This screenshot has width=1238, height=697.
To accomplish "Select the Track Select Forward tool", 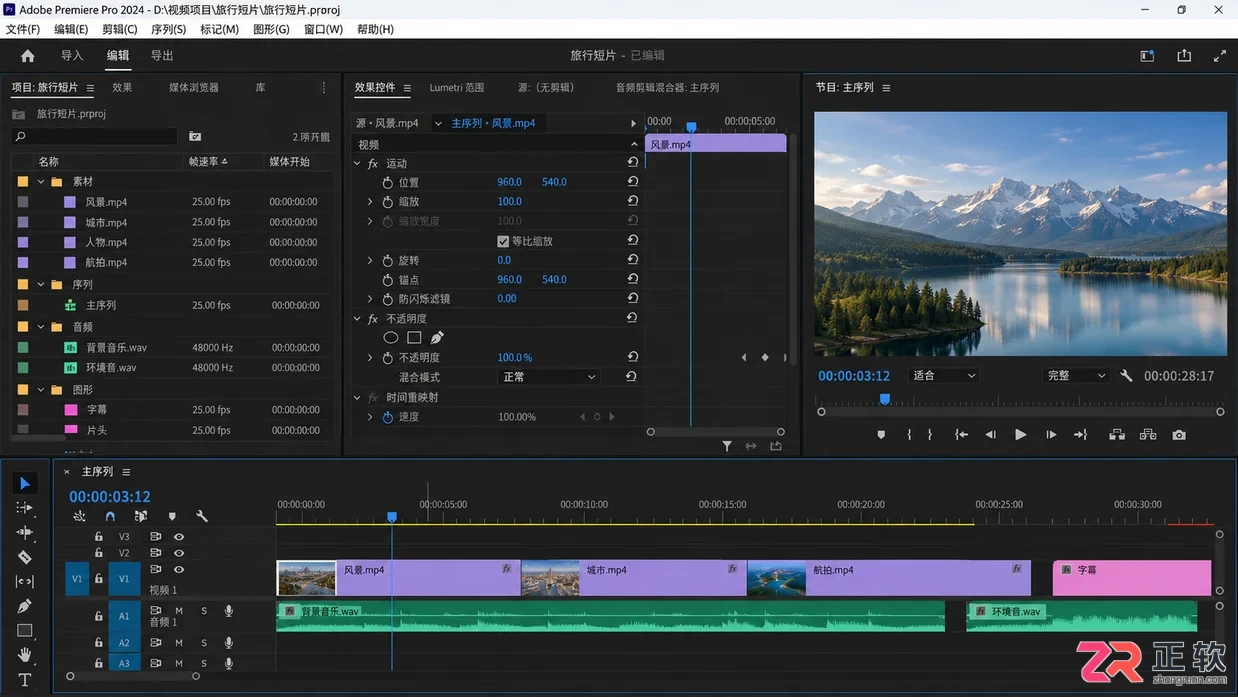I will [25, 508].
